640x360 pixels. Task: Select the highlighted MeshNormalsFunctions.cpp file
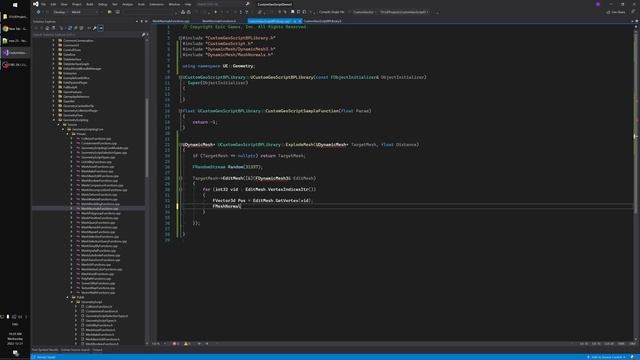pyautogui.click(x=100, y=209)
